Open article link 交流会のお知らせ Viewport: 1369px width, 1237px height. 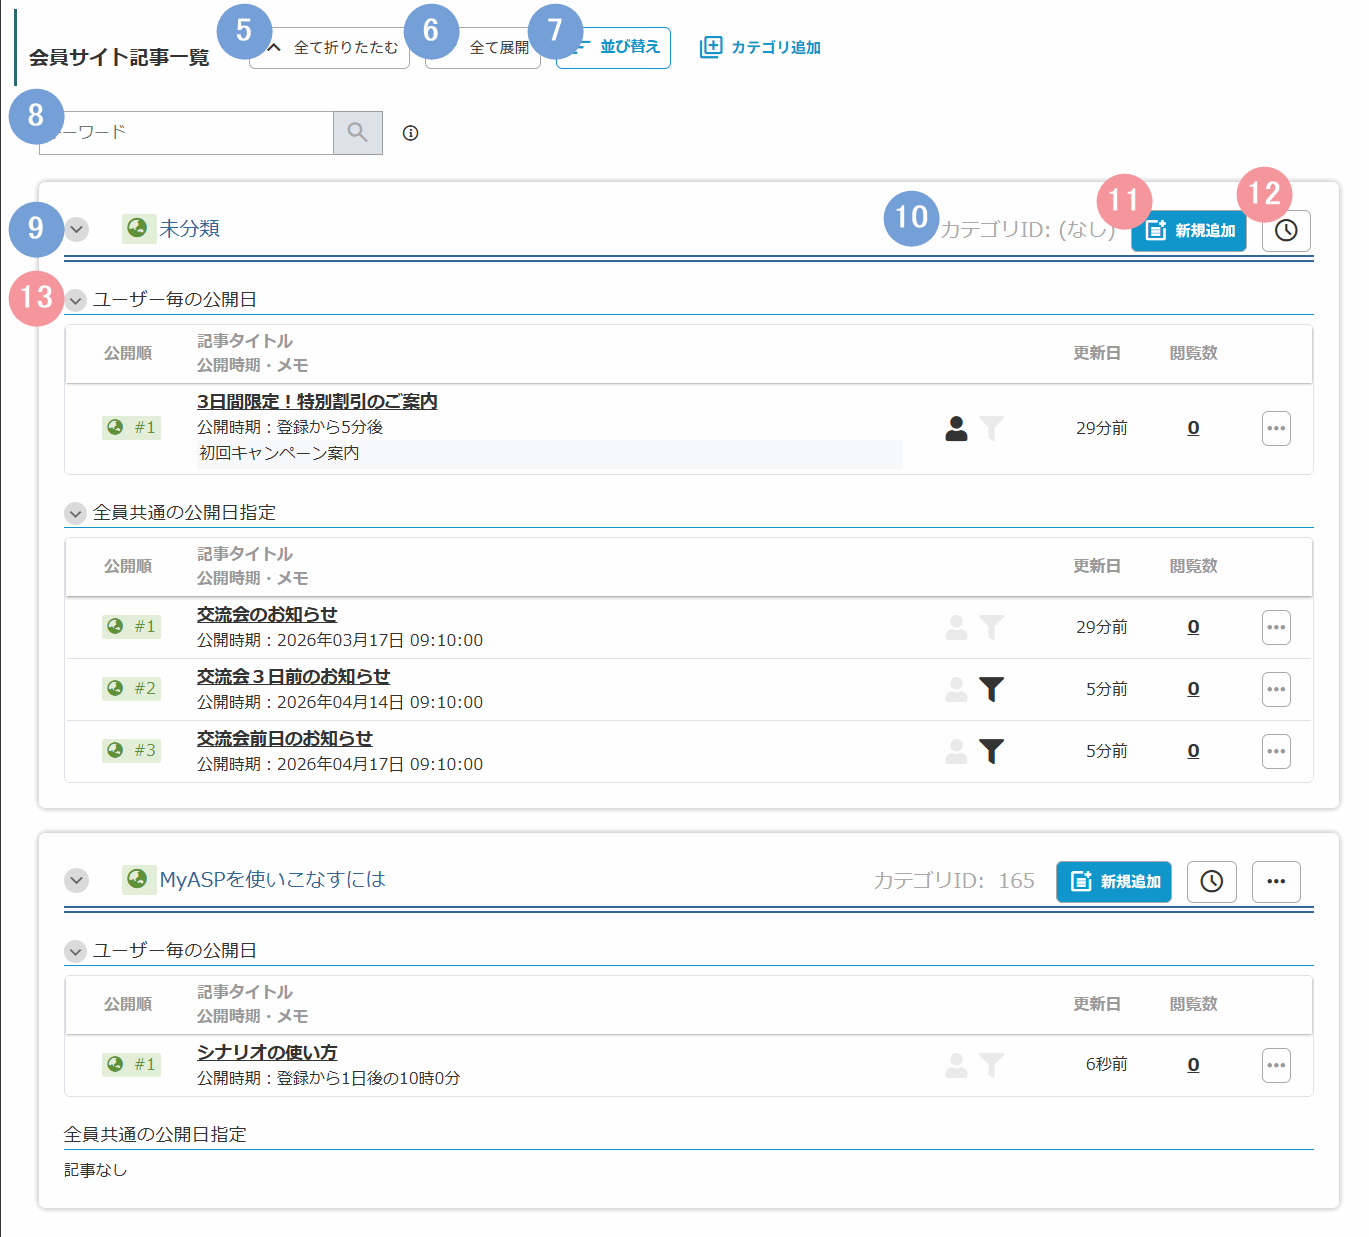(267, 615)
